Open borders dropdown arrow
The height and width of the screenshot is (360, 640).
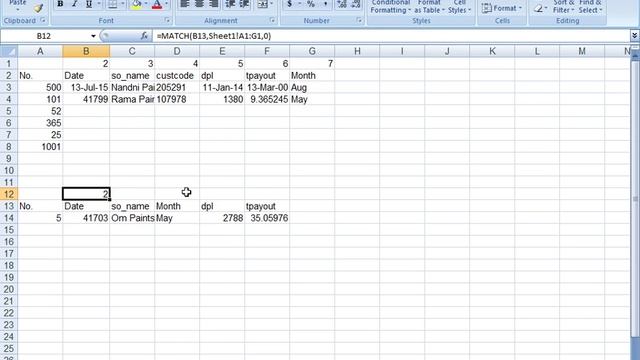pyautogui.click(x=122, y=4)
